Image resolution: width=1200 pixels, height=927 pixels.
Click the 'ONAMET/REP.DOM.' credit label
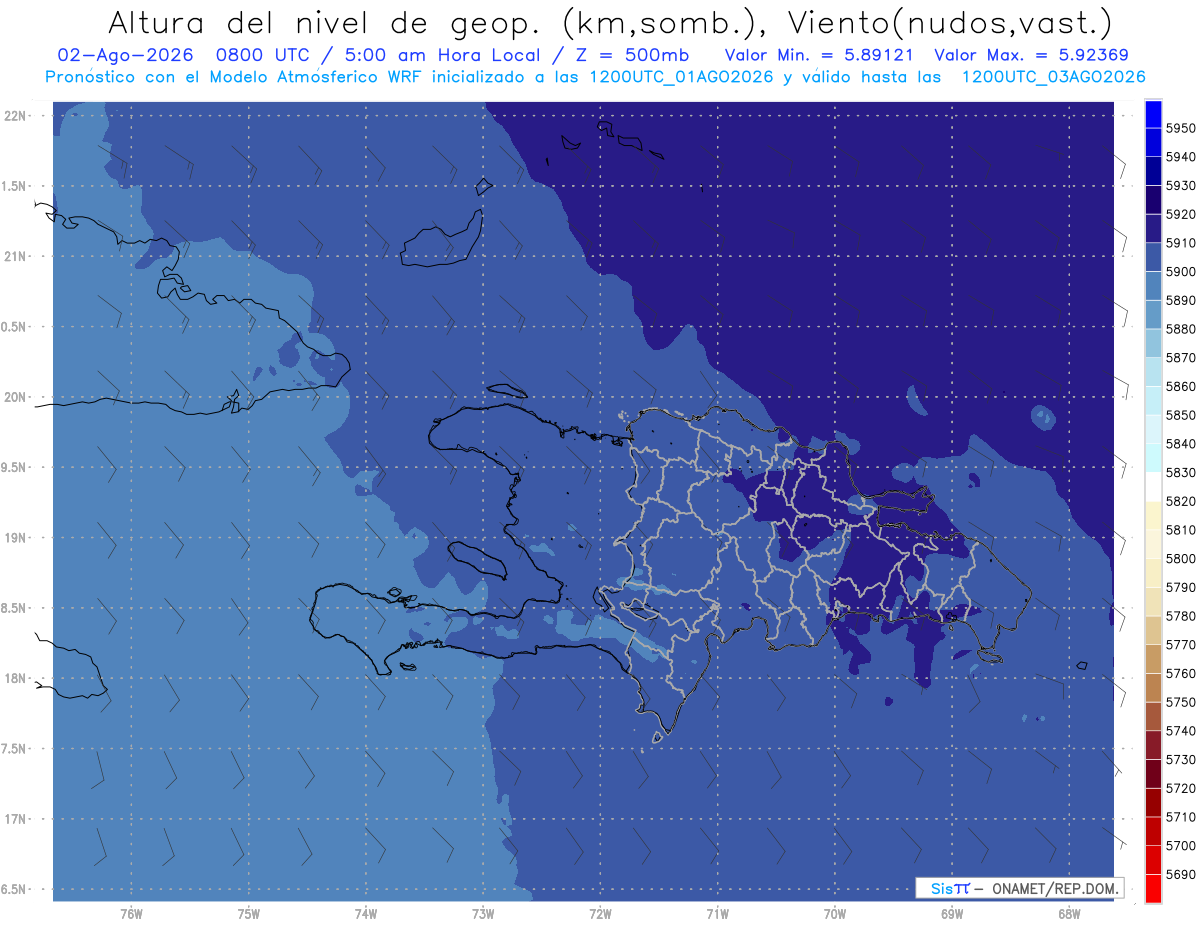point(1056,888)
